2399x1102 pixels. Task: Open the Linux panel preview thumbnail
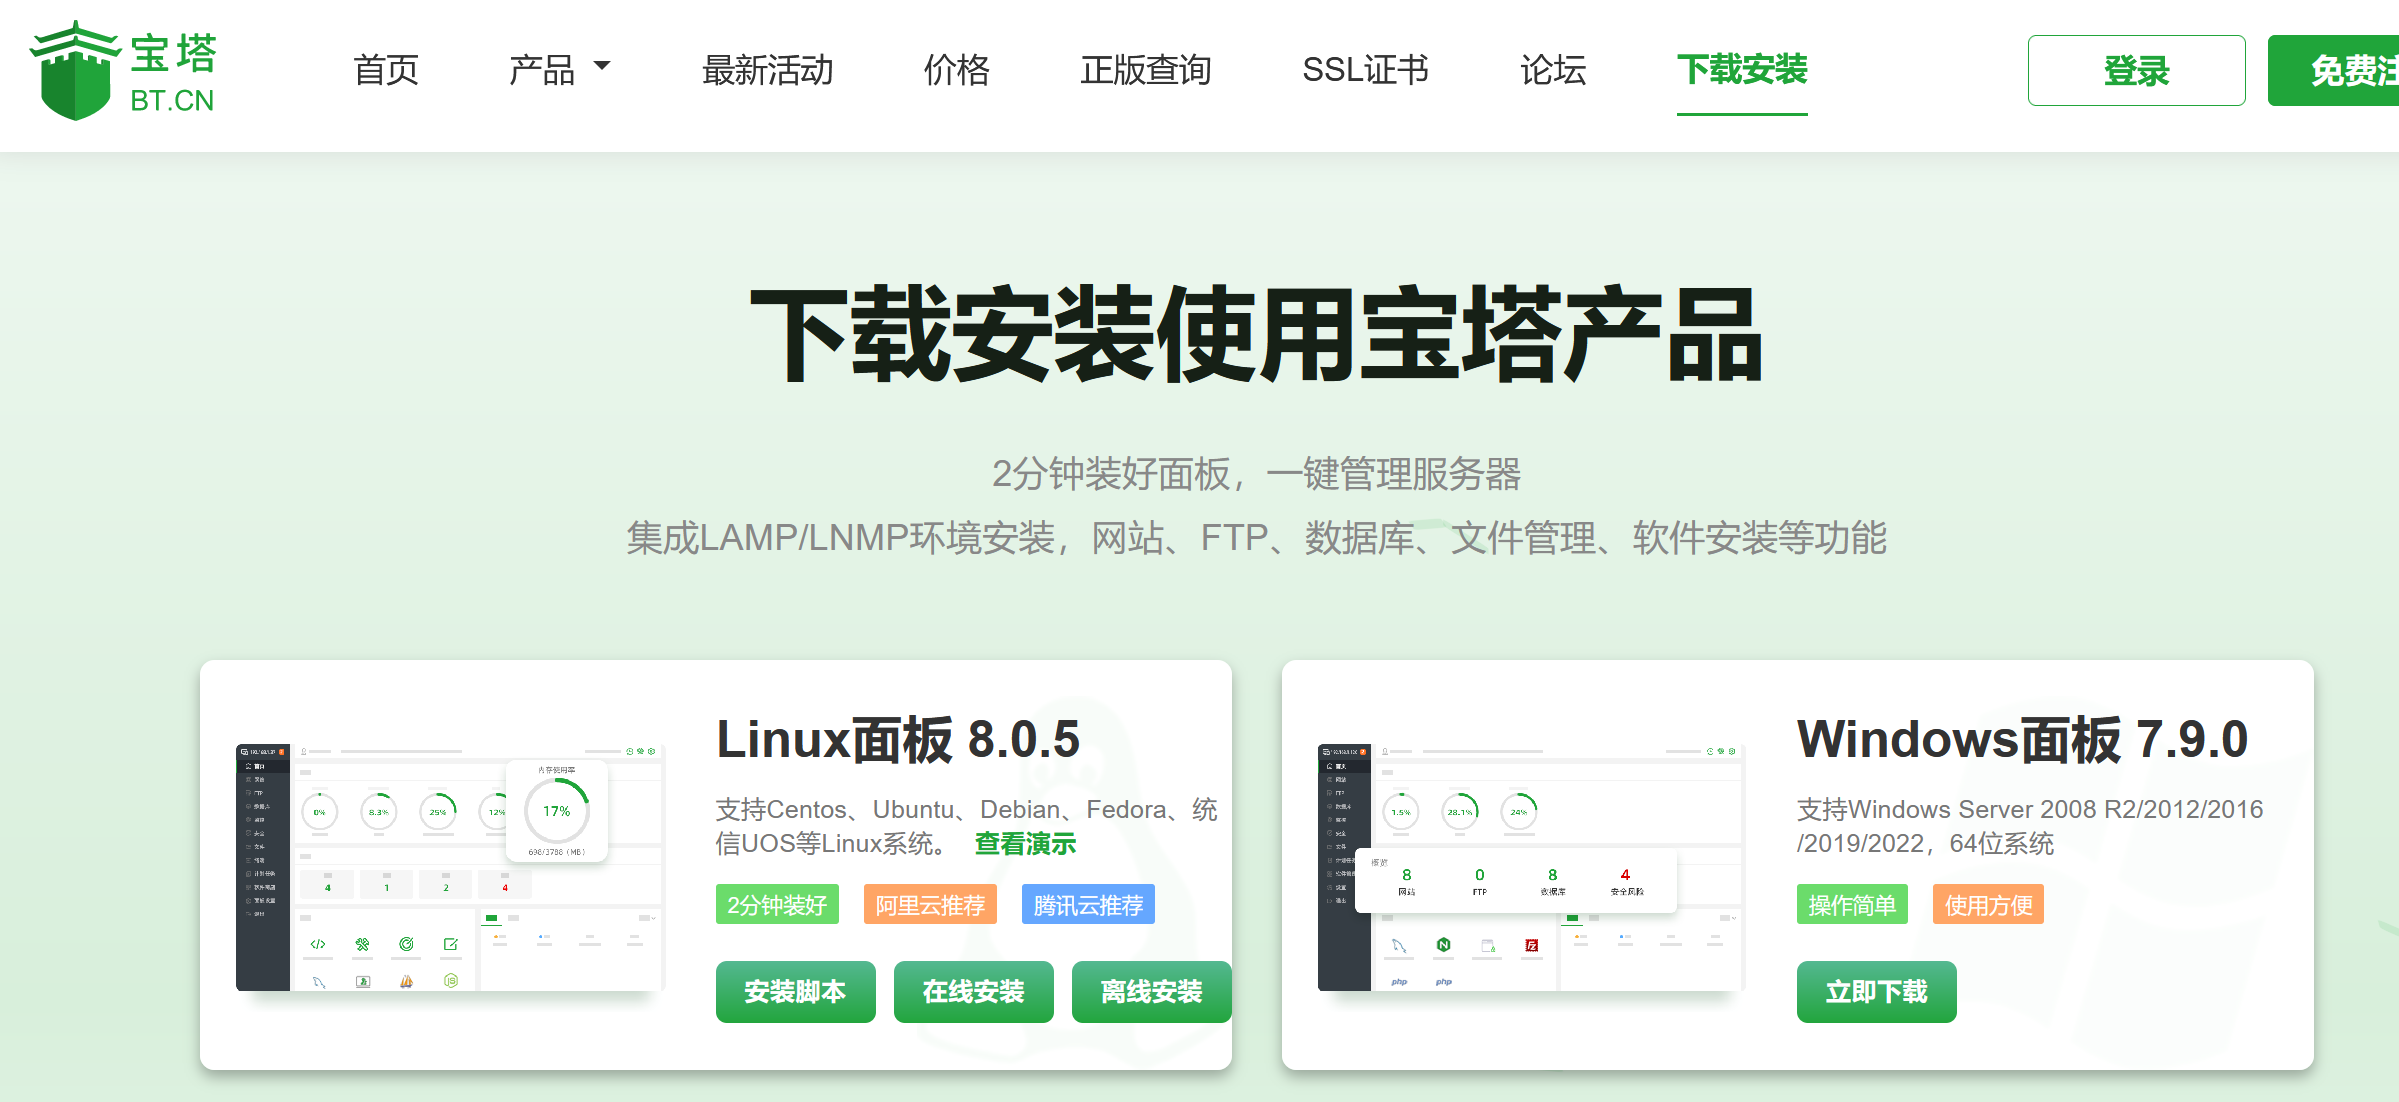[x=449, y=867]
